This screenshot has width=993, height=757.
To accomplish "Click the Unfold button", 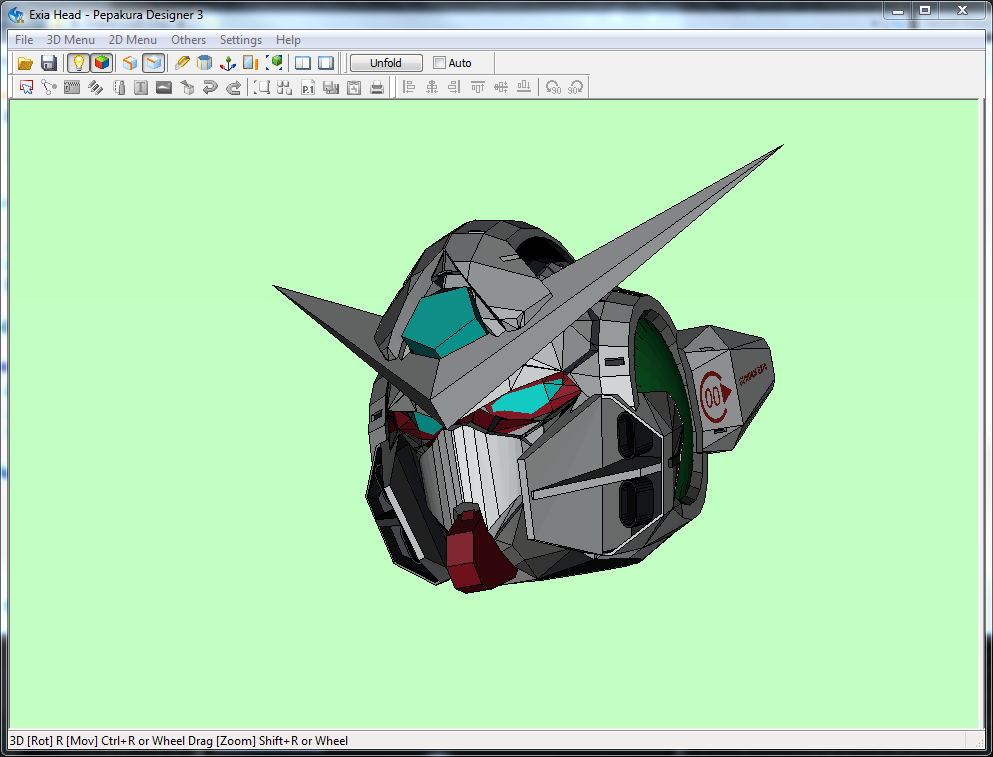I will coord(386,63).
